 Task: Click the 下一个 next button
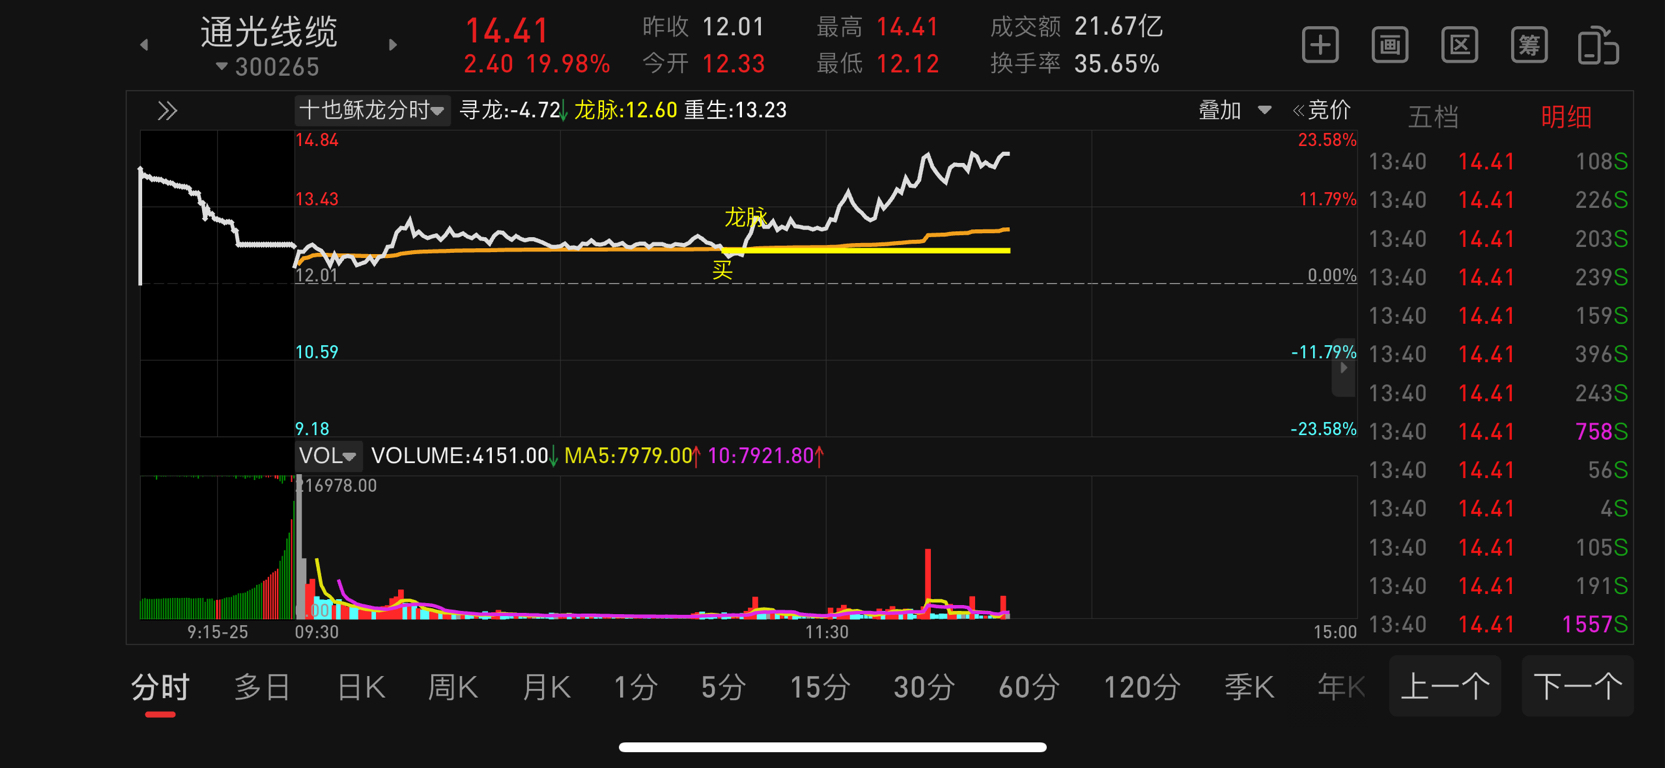[1577, 686]
